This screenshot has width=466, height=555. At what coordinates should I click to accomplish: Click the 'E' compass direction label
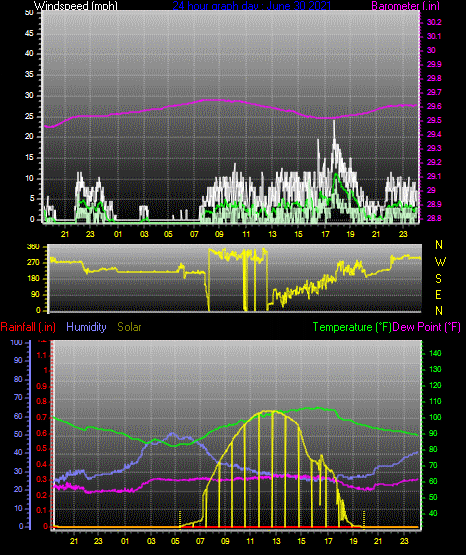(x=438, y=294)
